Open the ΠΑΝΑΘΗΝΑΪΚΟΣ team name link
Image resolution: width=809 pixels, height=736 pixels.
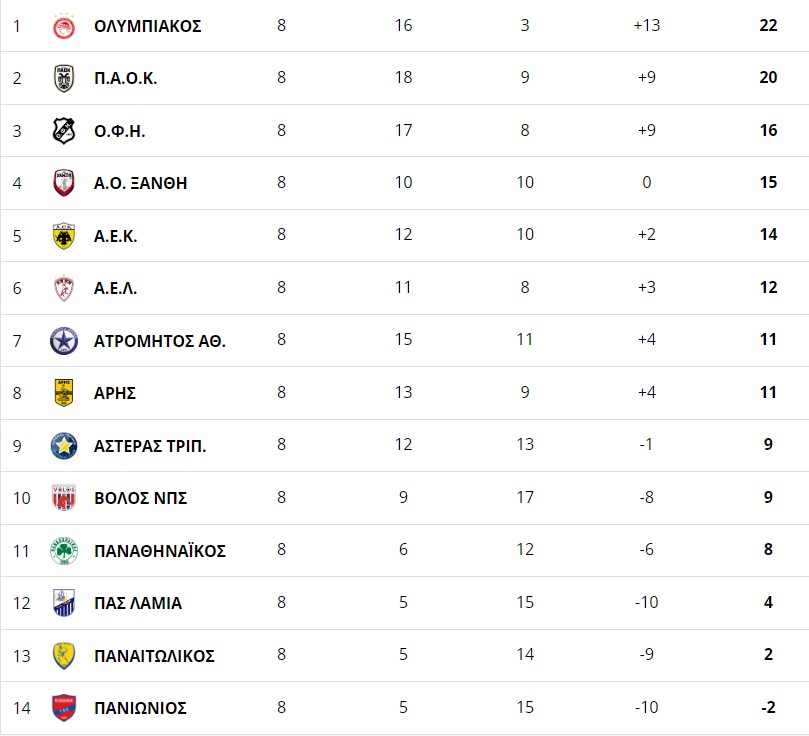160,550
